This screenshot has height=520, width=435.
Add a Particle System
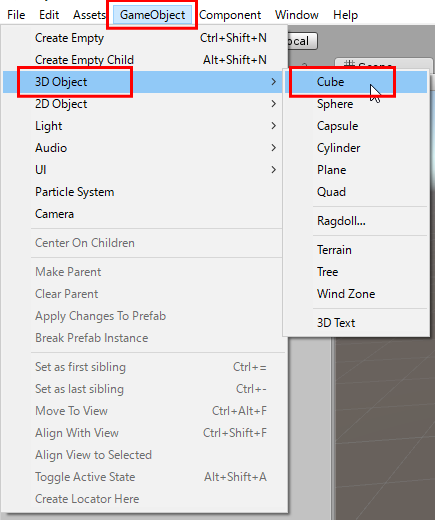pos(142,192)
